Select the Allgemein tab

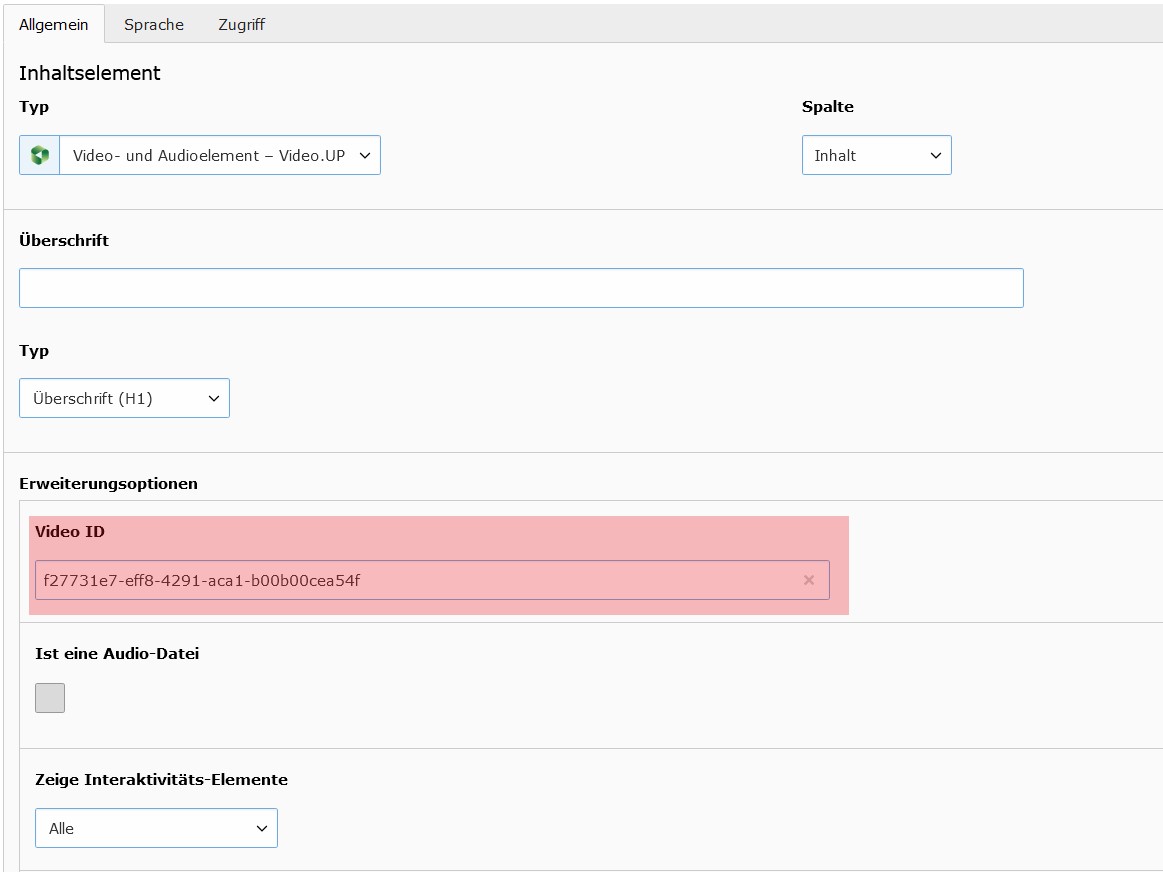click(54, 25)
